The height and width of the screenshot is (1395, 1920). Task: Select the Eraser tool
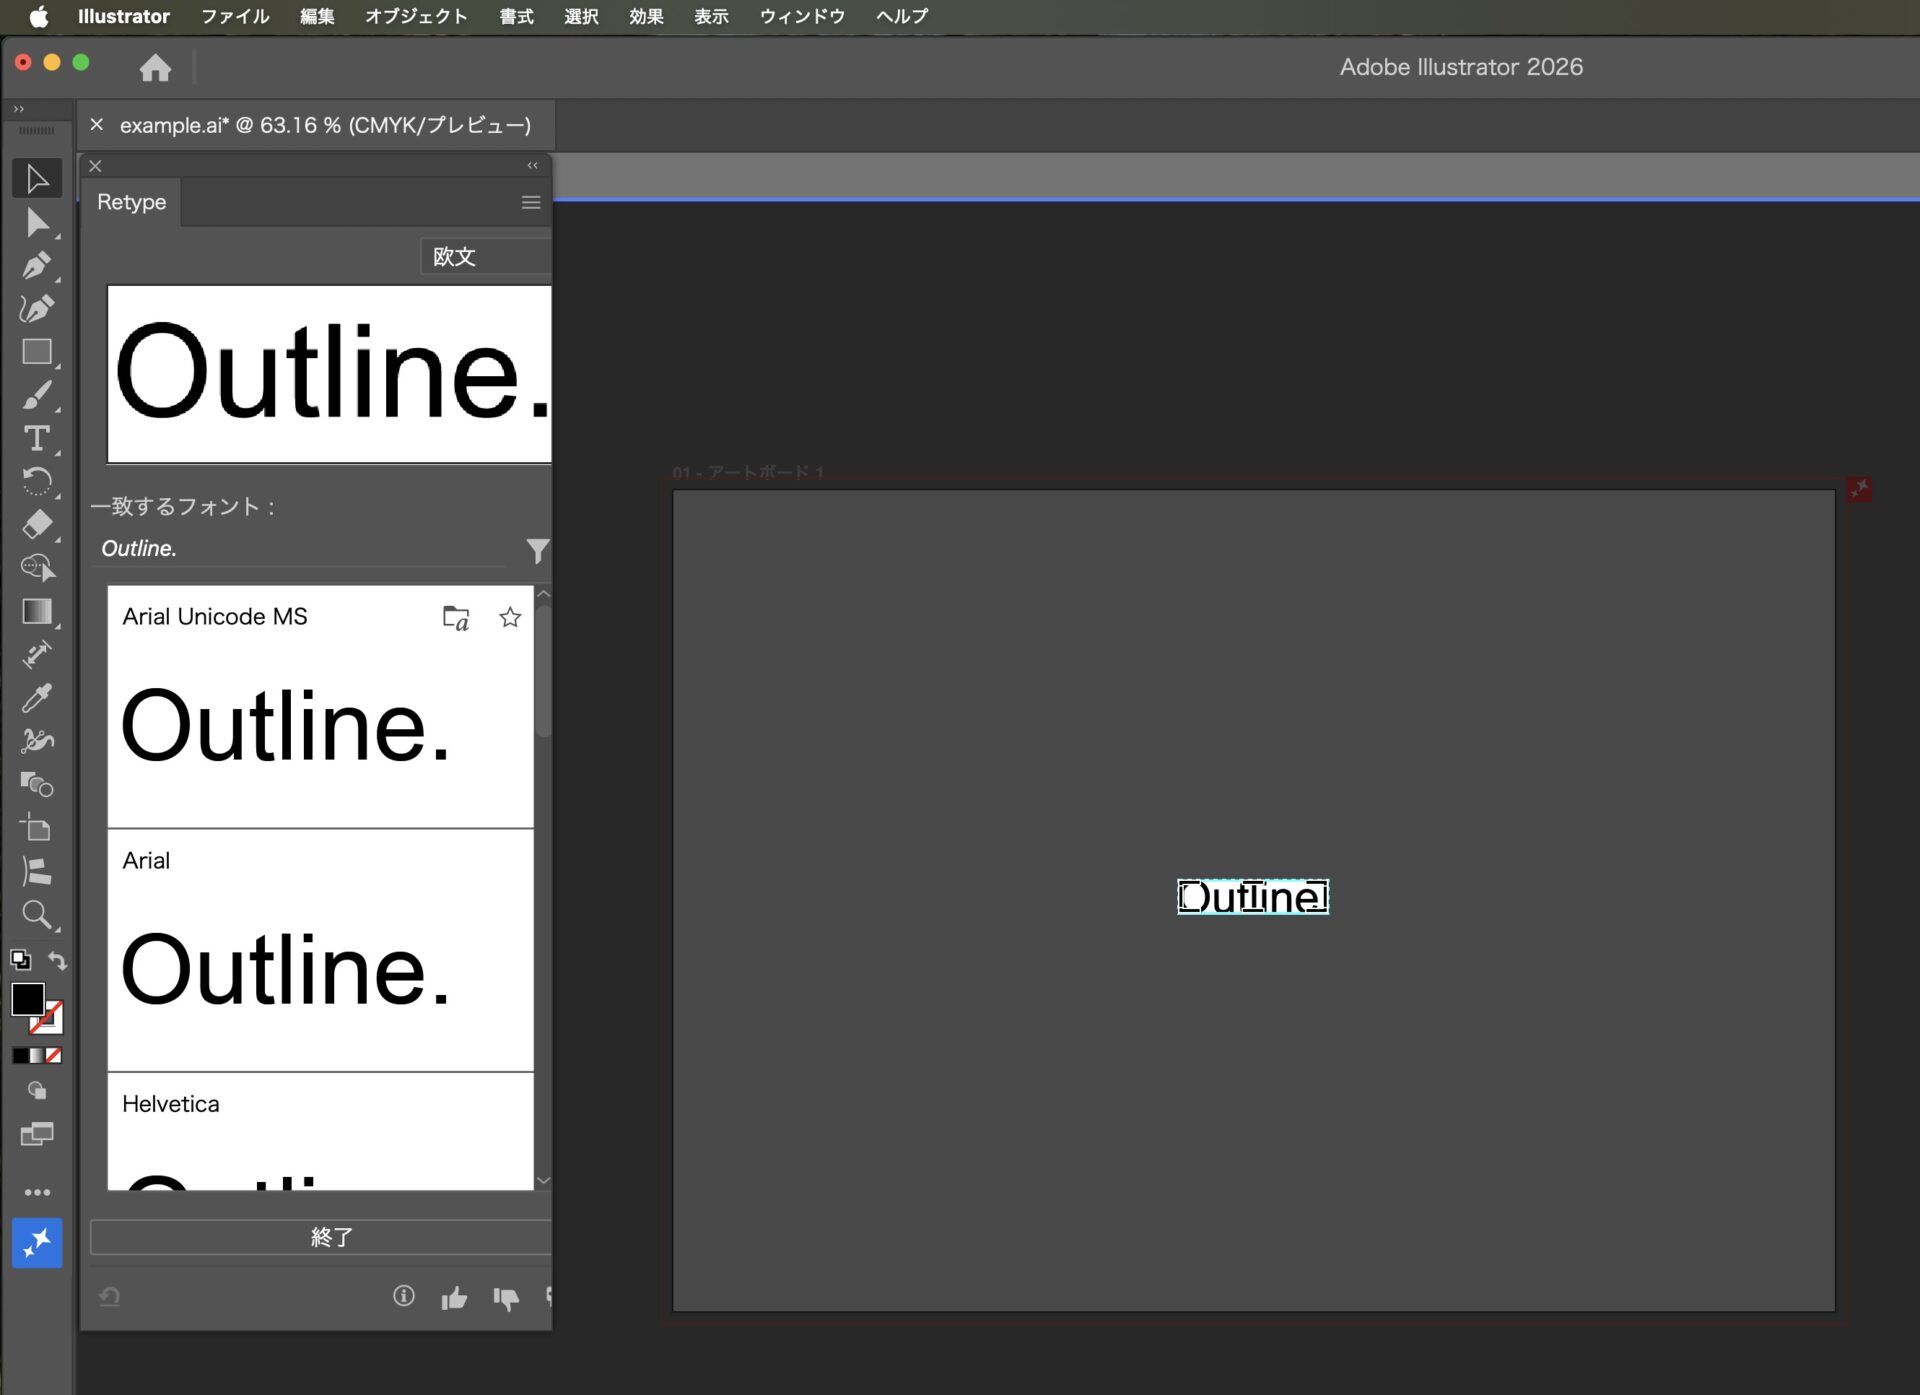(37, 524)
